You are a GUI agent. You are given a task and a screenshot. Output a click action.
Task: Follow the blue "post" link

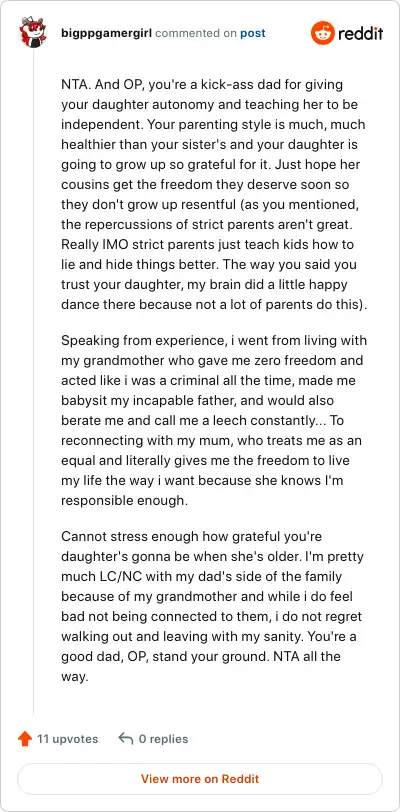[x=252, y=34]
